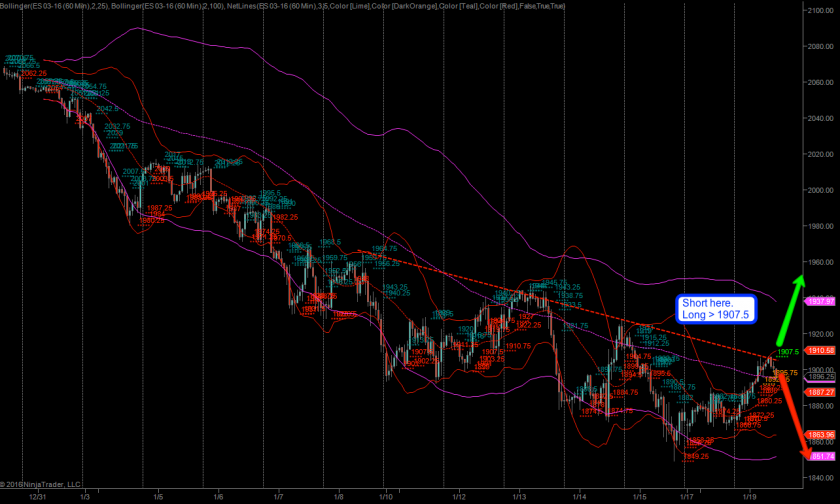Image resolution: width=840 pixels, height=504 pixels.
Task: Click the 2080.00 price axis label
Action: click(820, 47)
